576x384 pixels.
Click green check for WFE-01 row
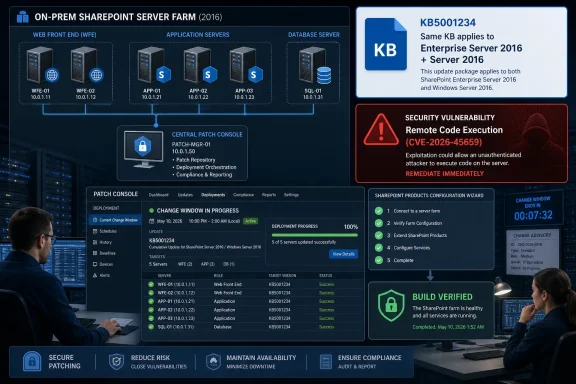(151, 284)
